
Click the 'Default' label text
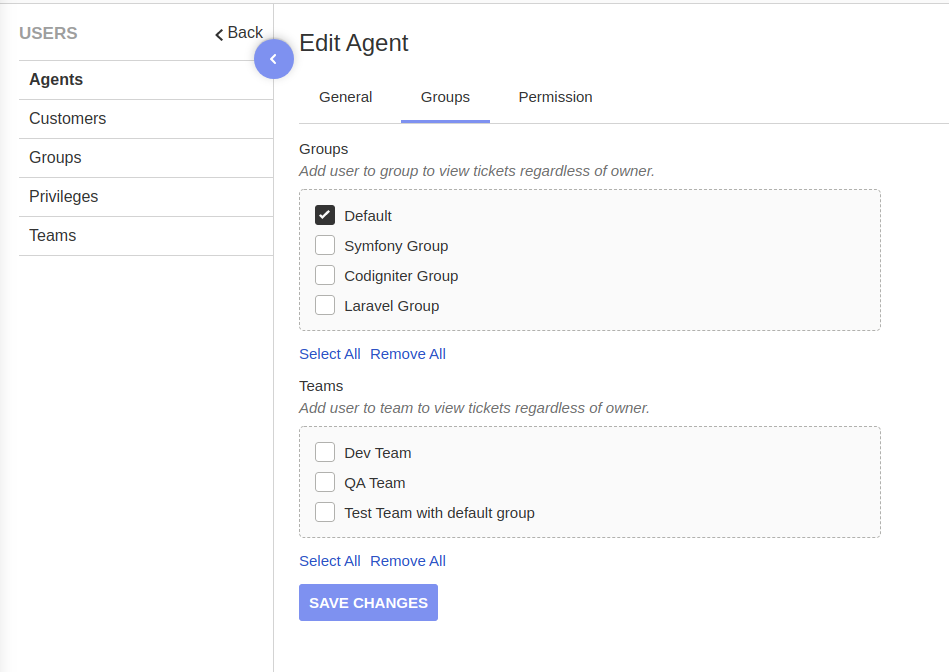[x=368, y=216]
